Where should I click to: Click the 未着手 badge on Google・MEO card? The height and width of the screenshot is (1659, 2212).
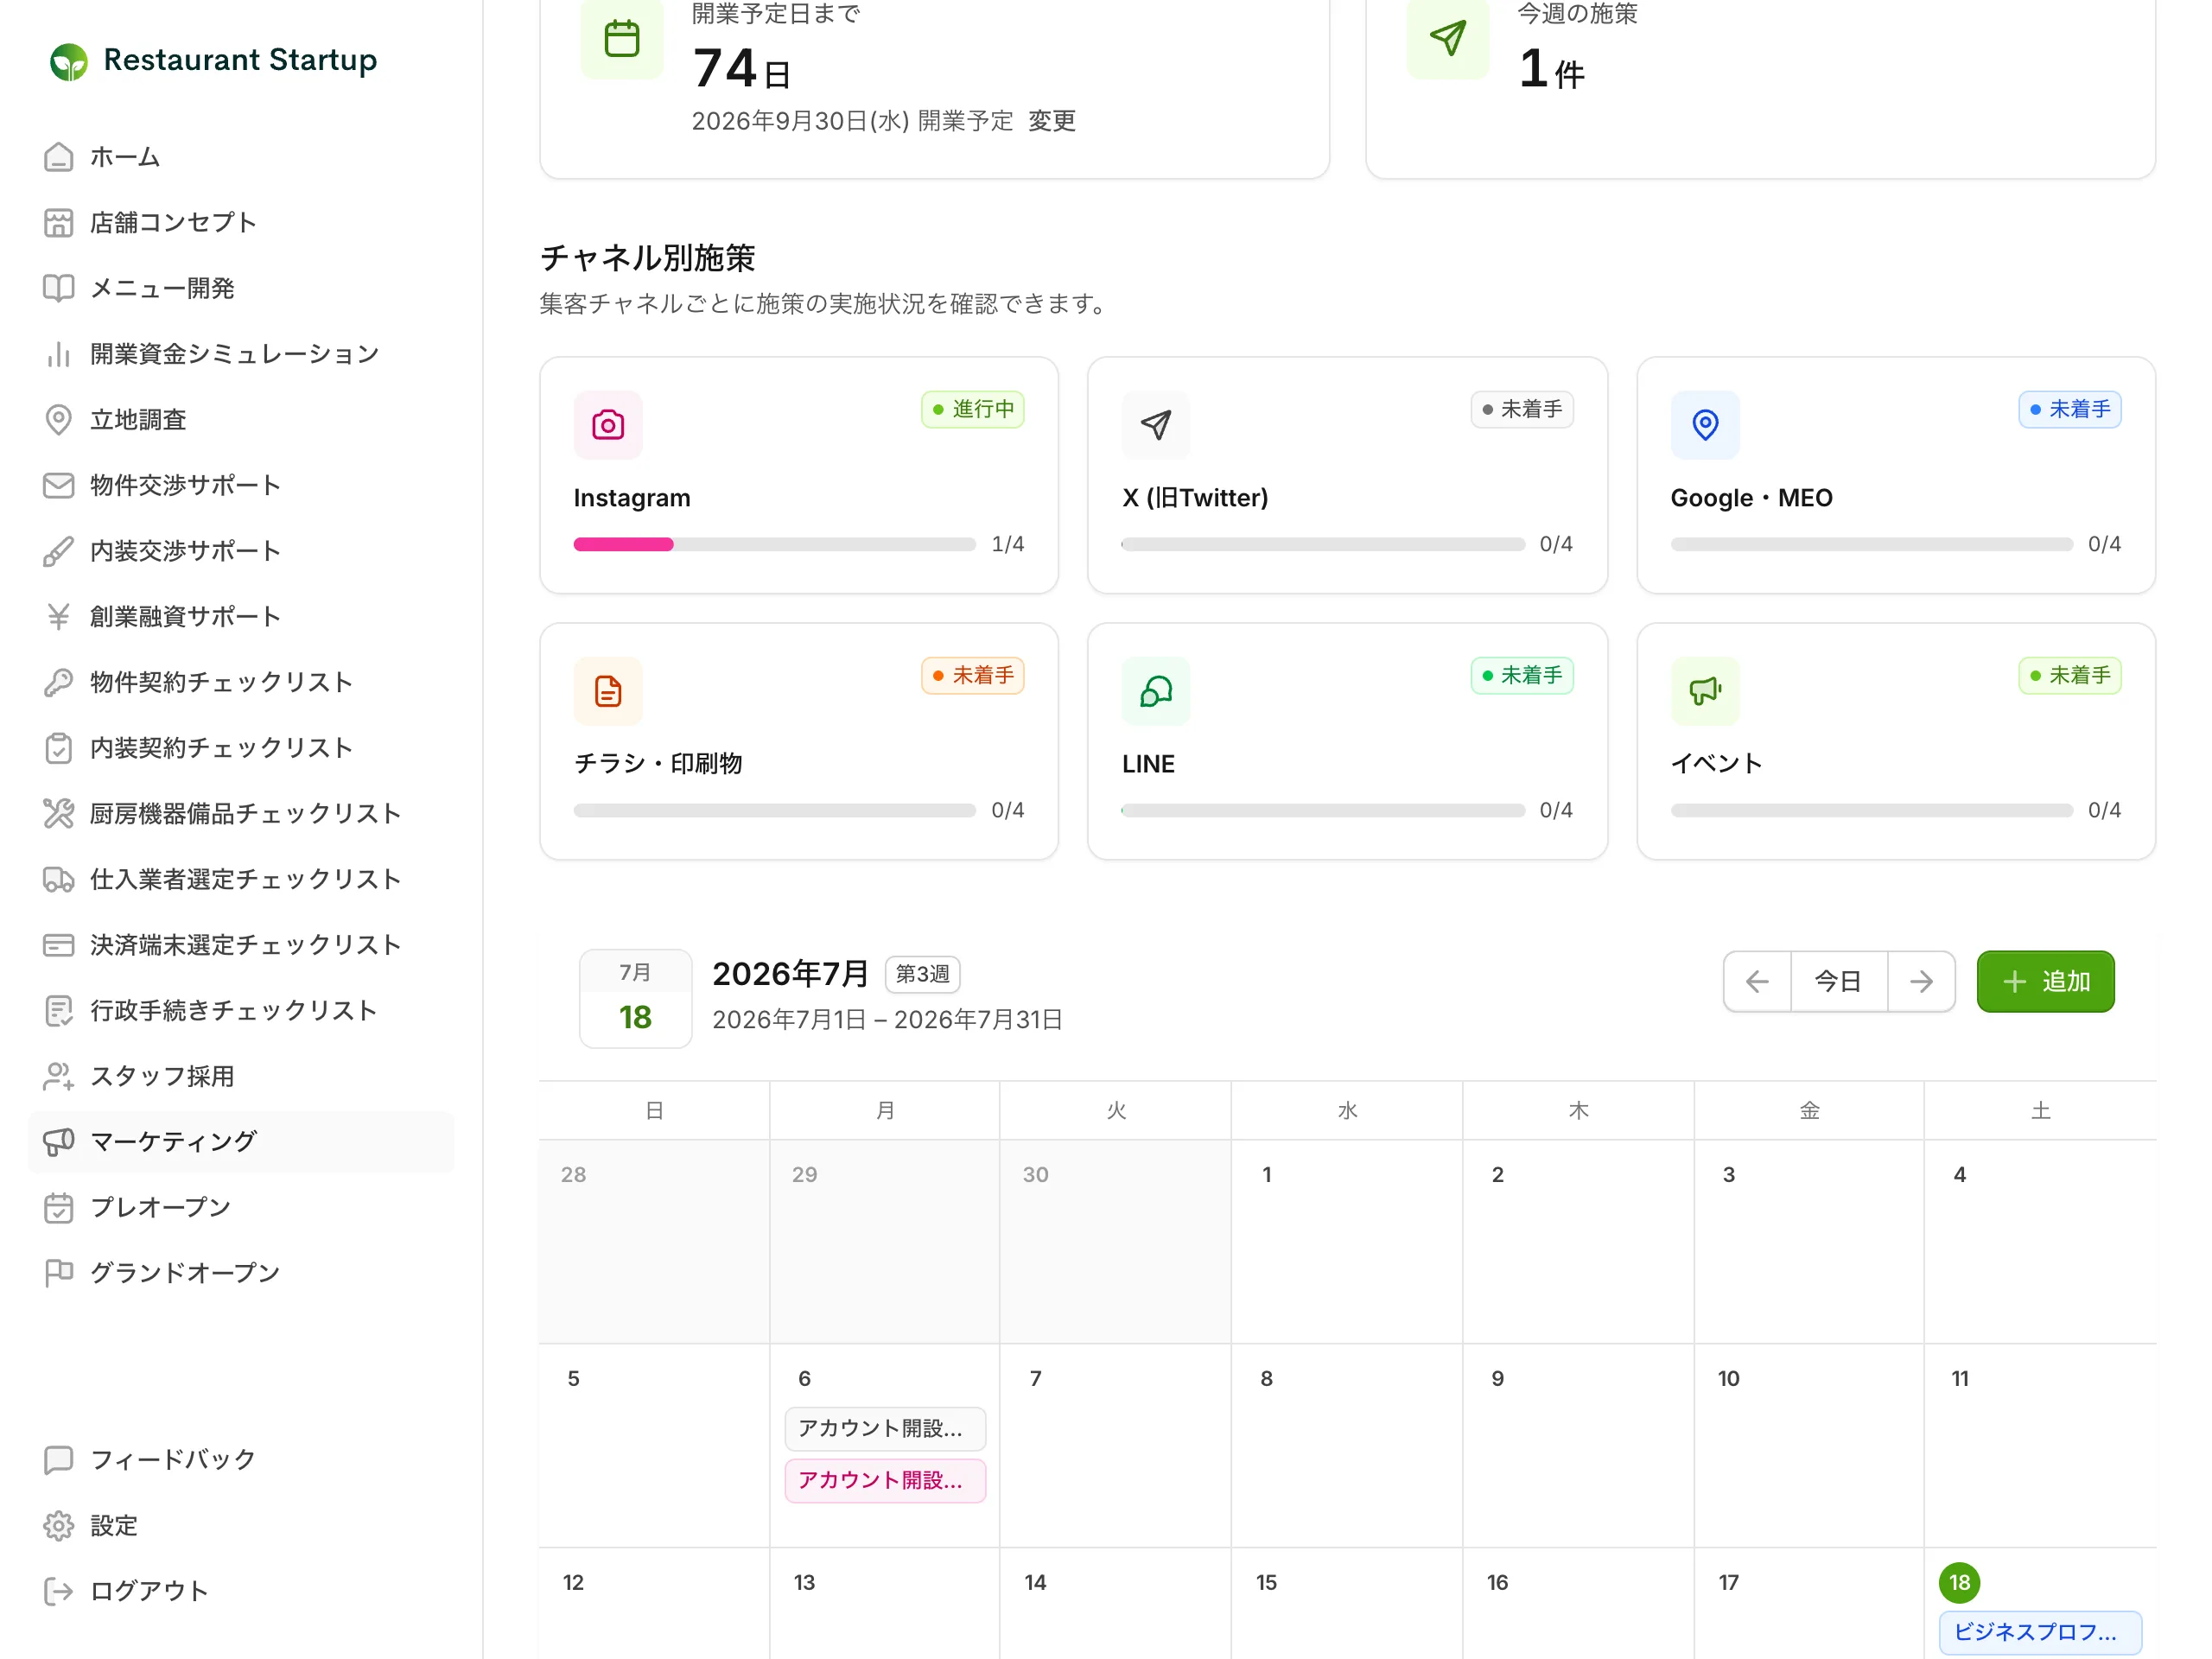click(2069, 409)
